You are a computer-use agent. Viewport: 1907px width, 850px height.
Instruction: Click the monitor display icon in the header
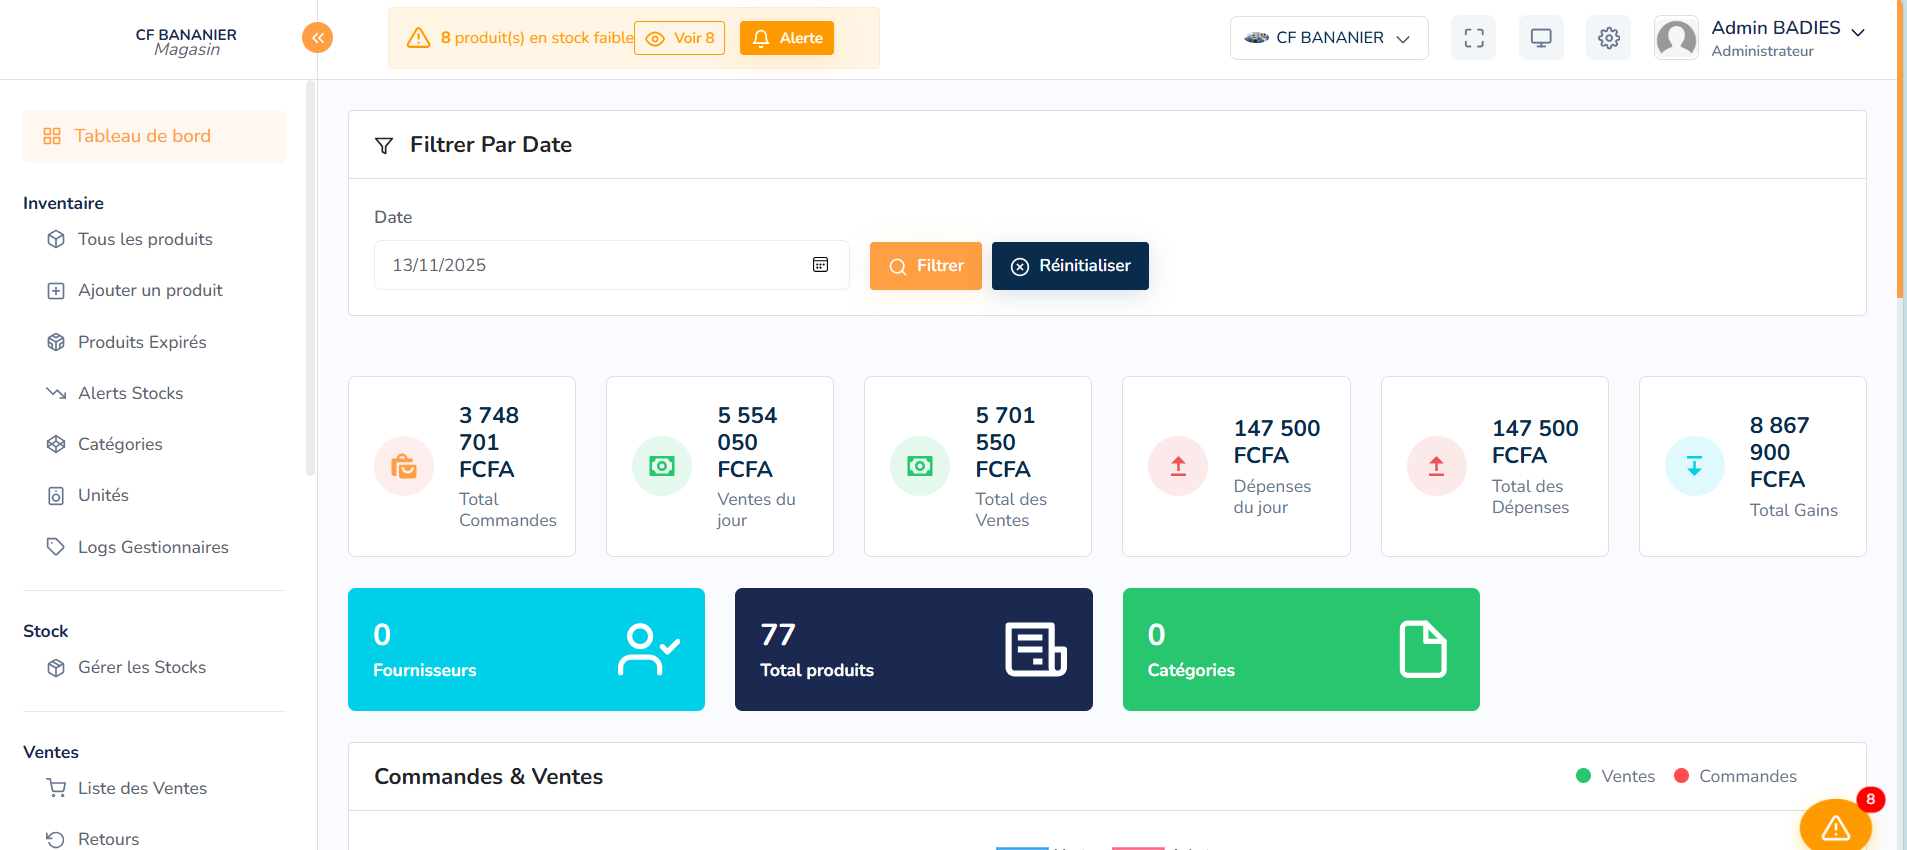click(x=1541, y=38)
